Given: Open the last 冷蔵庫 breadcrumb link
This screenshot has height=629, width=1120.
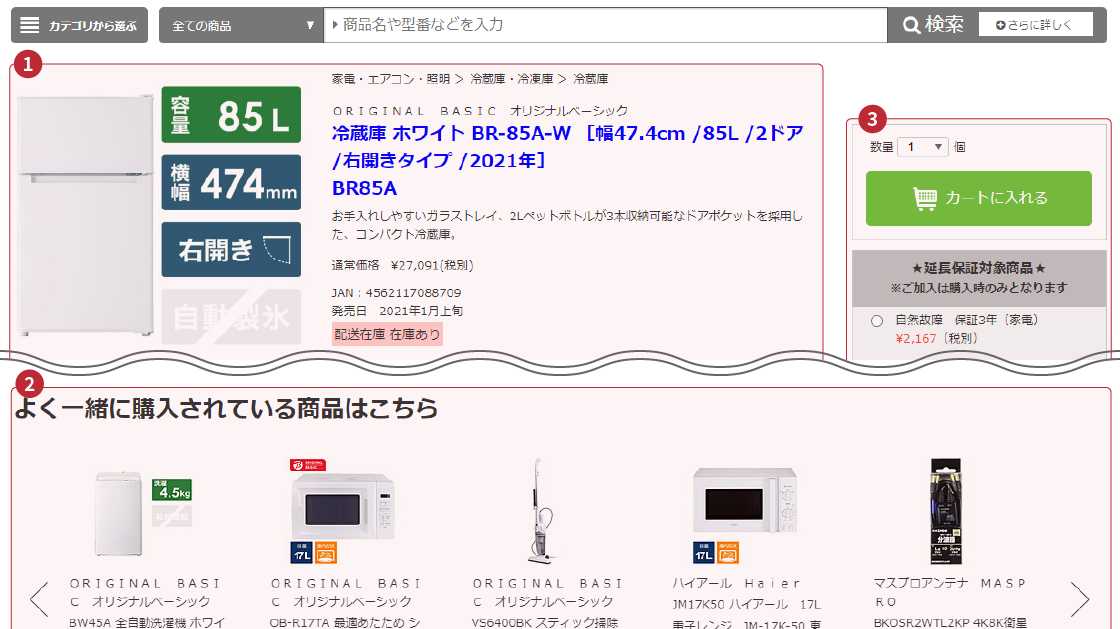Looking at the screenshot, I should 591,79.
